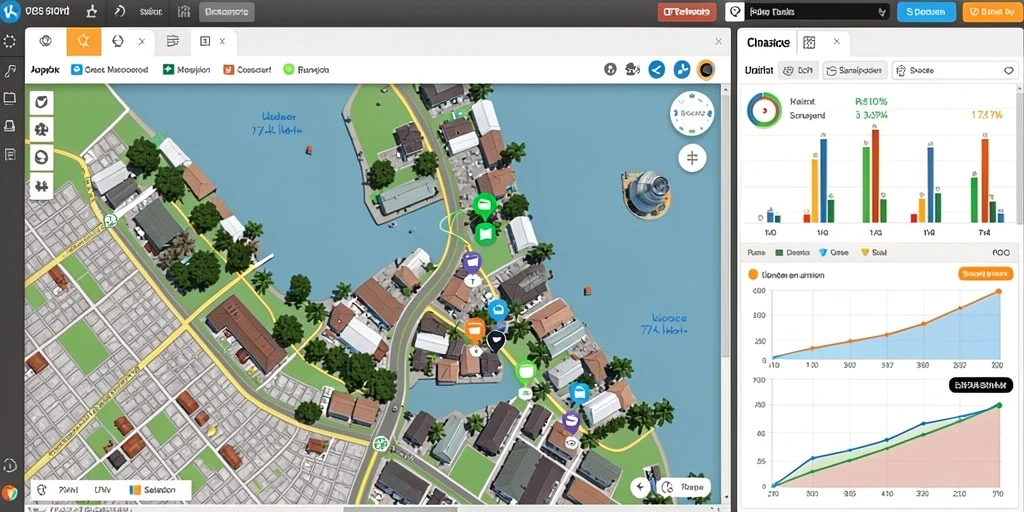
Task: Switch to the map tab with the layers icon
Action: tap(172, 42)
